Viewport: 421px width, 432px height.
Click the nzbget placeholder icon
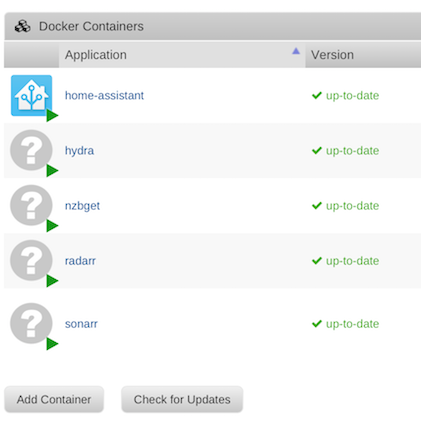pyautogui.click(x=31, y=205)
